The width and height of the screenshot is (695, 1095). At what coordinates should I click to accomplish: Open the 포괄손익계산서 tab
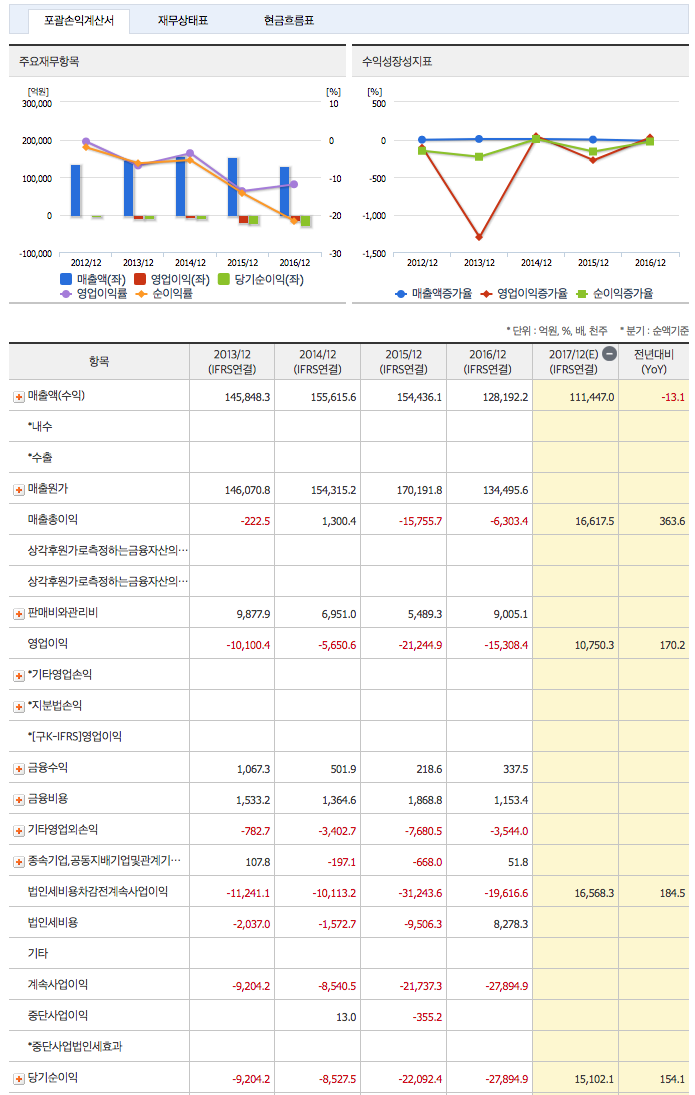click(x=79, y=21)
